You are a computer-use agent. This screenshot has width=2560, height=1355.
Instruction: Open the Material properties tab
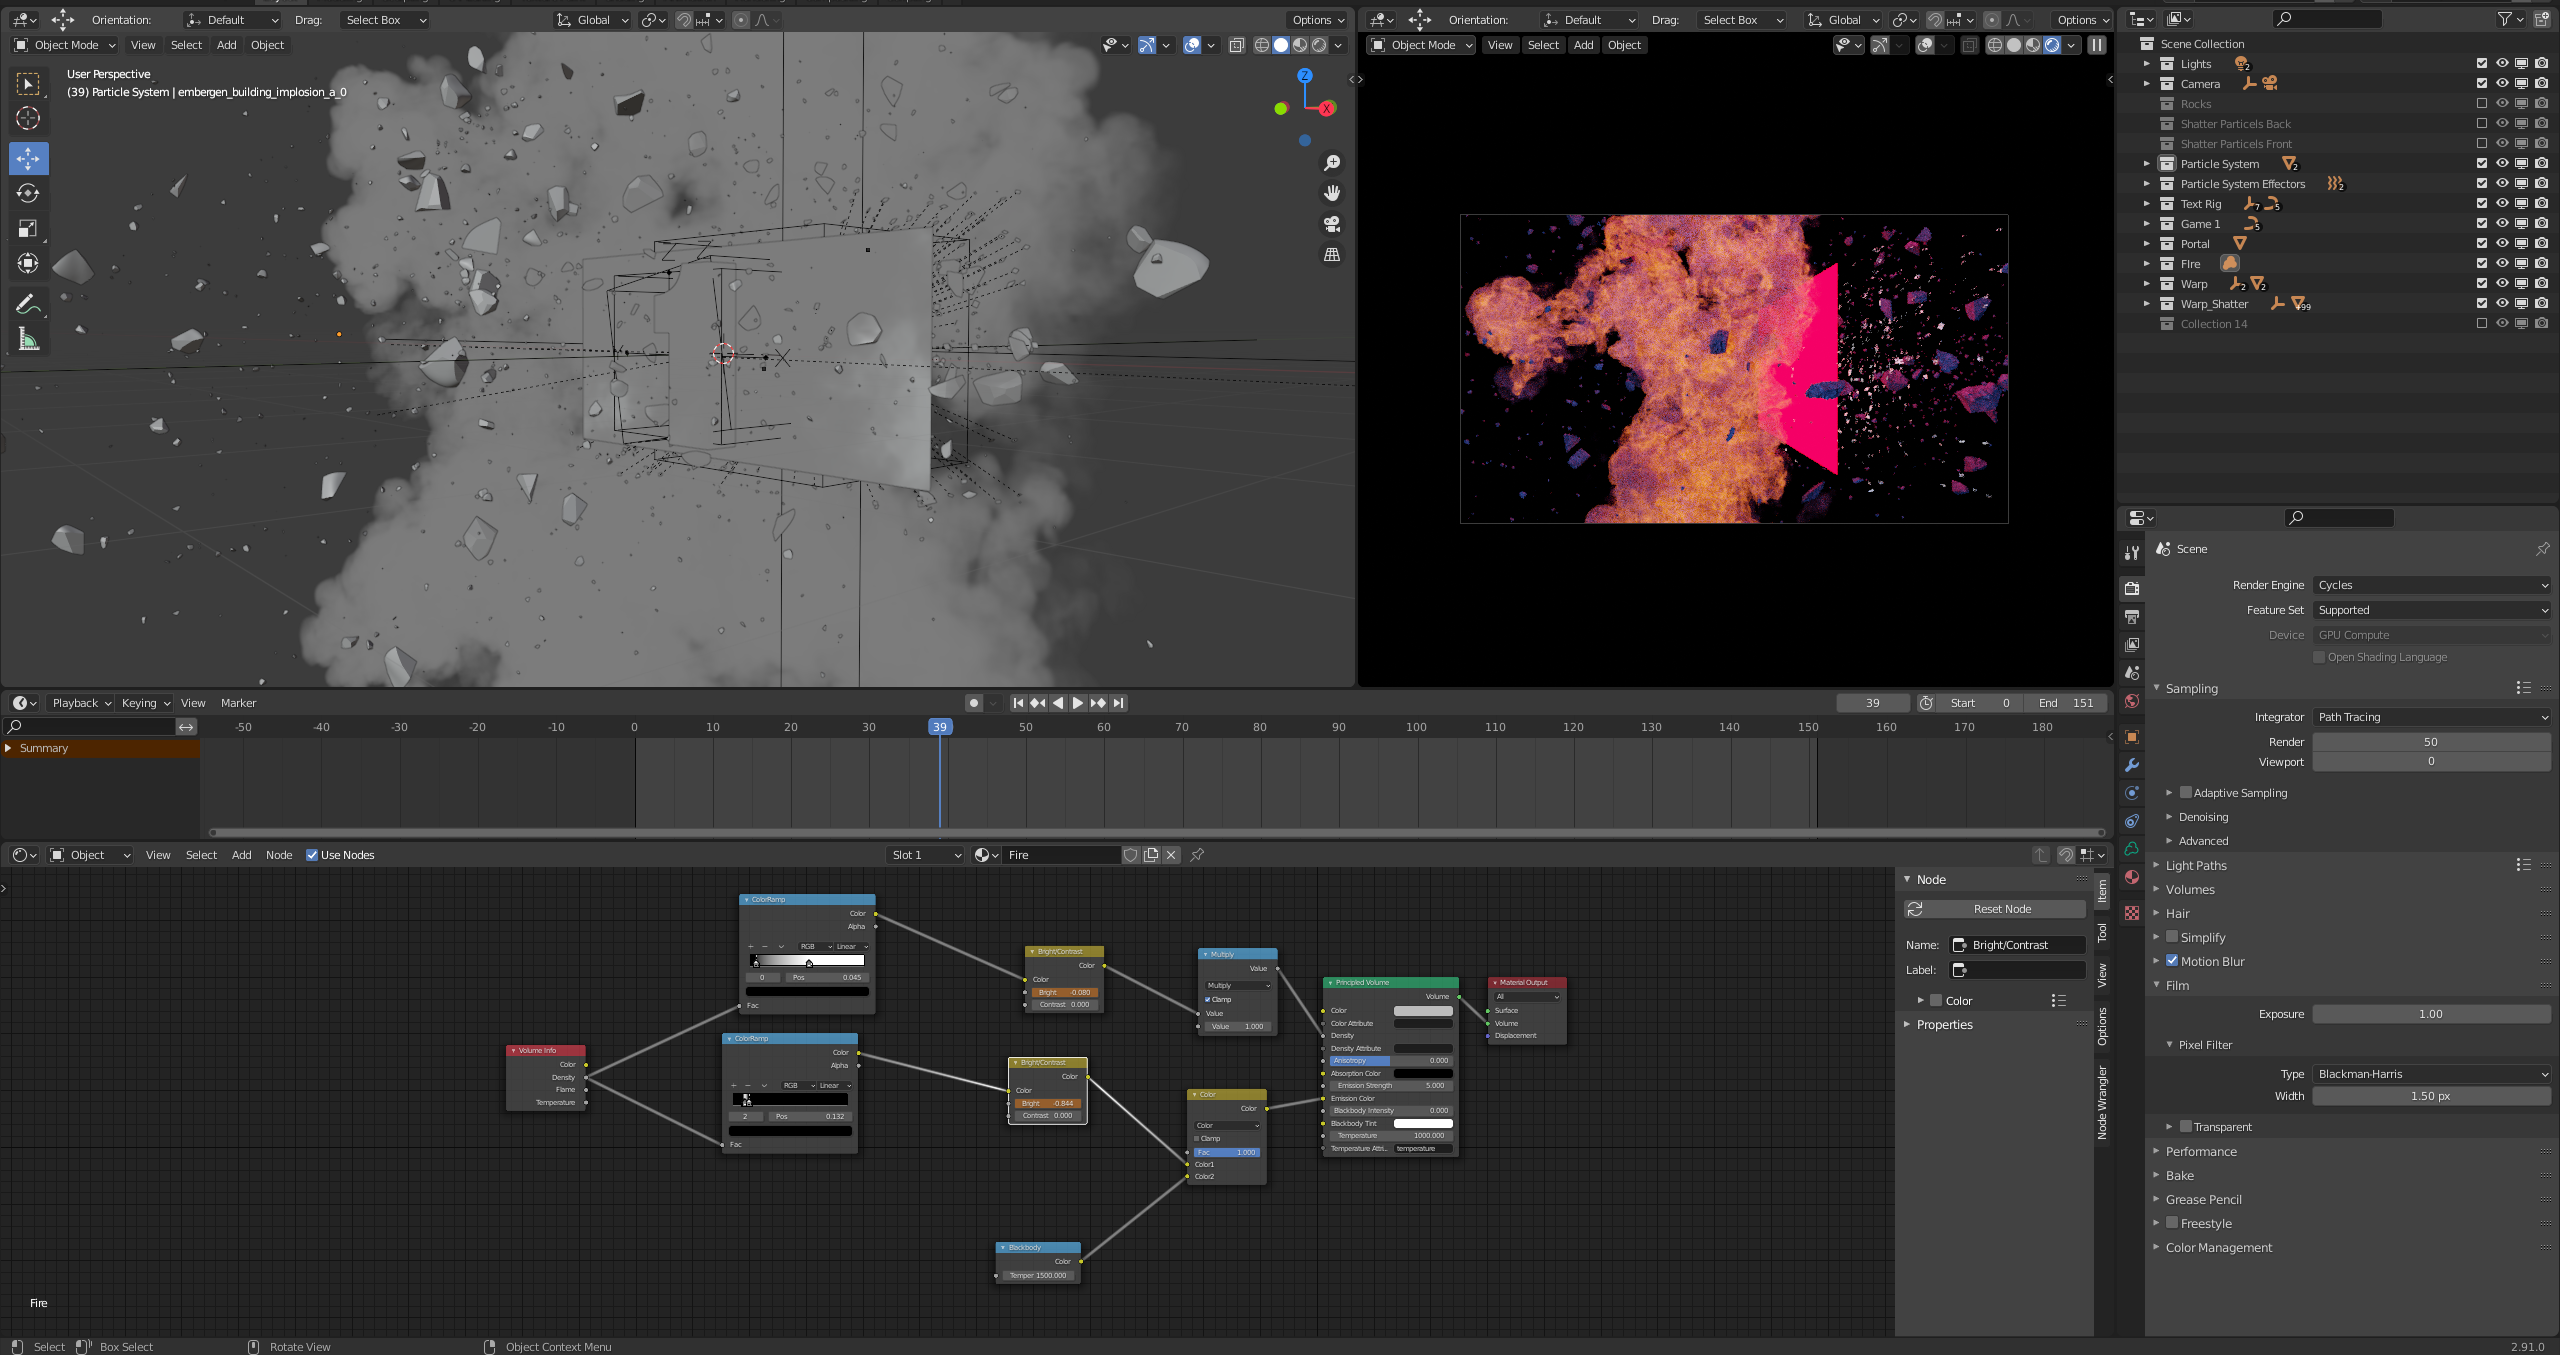pos(2132,877)
